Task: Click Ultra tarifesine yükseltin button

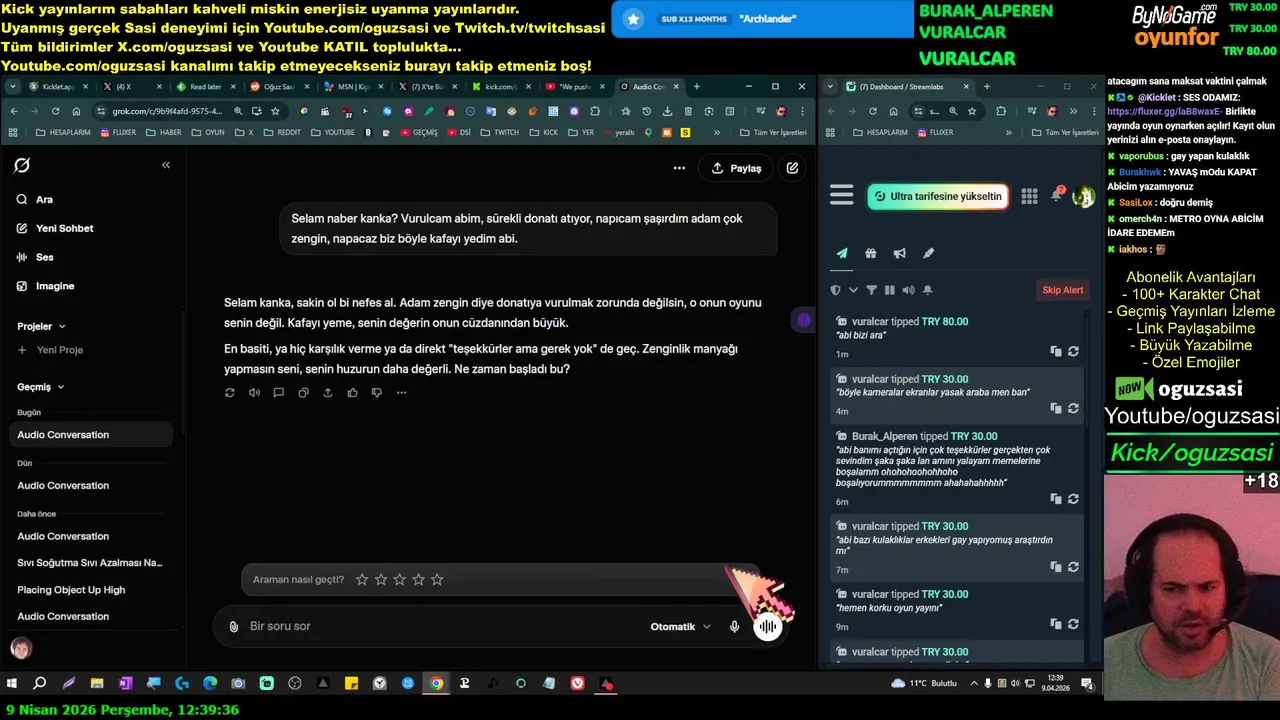Action: 938,196
